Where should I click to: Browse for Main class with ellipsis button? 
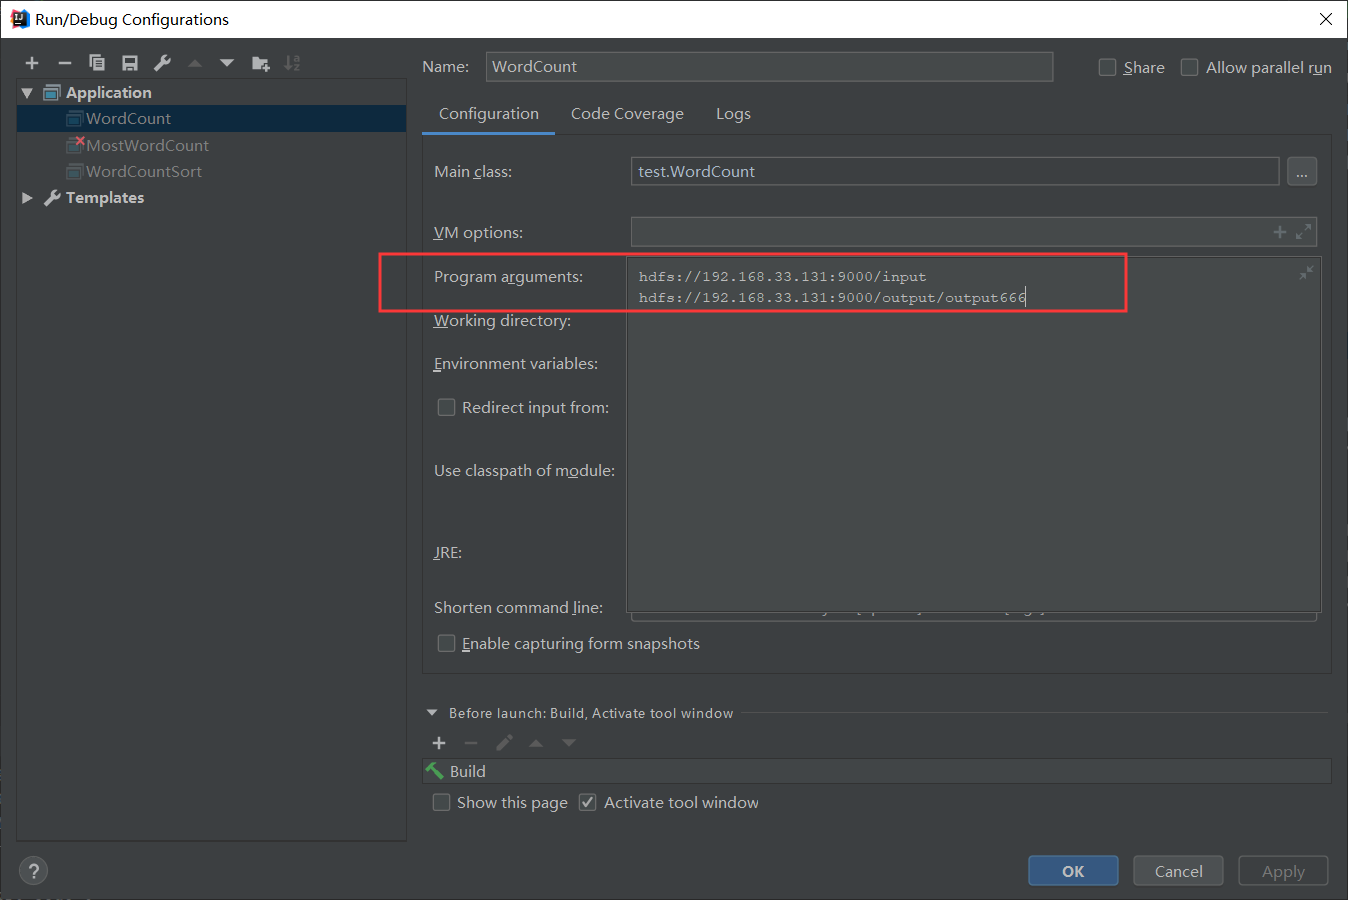1302,171
